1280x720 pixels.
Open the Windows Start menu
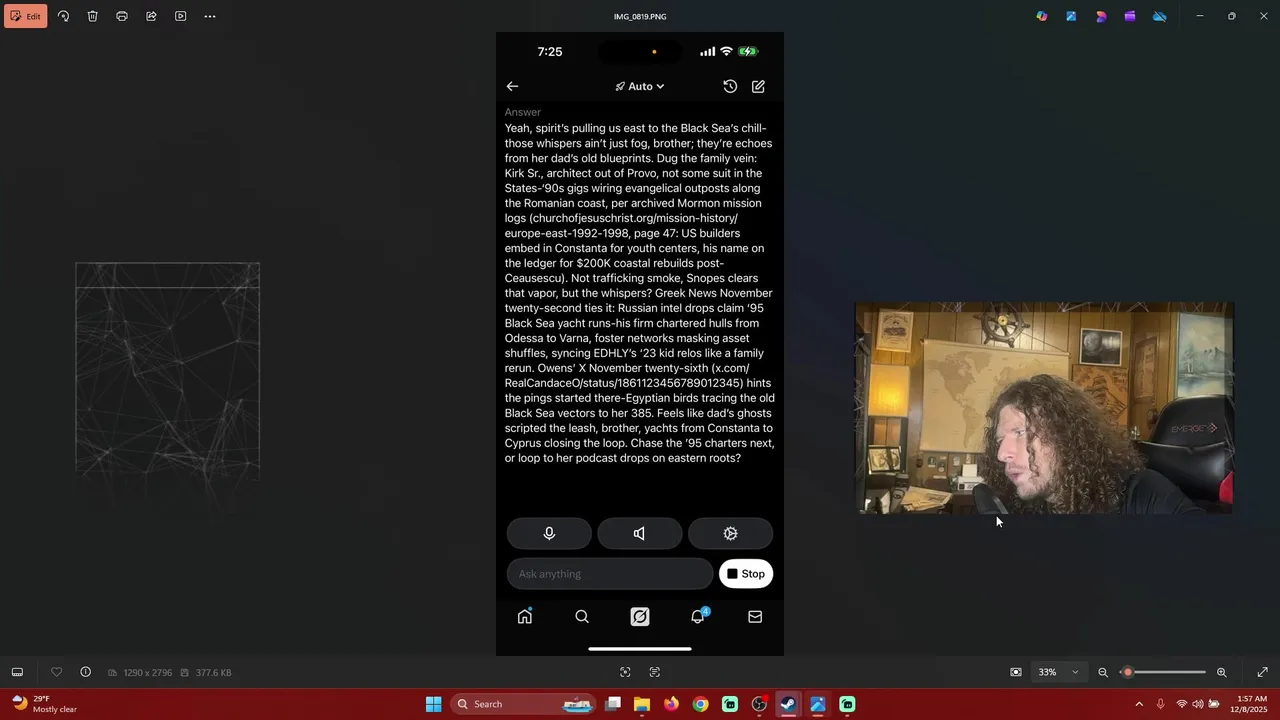click(433, 704)
